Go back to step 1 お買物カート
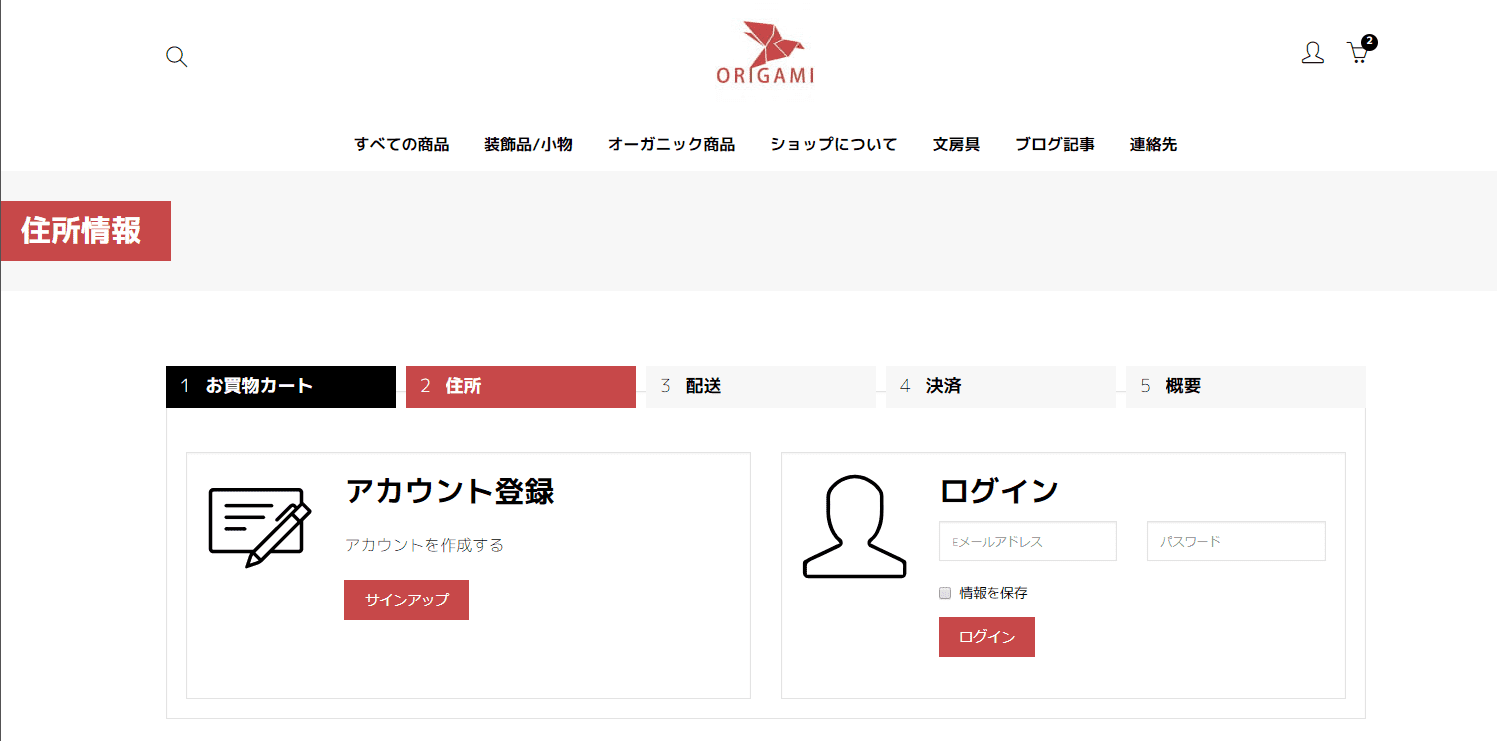1497x741 pixels. pos(281,387)
